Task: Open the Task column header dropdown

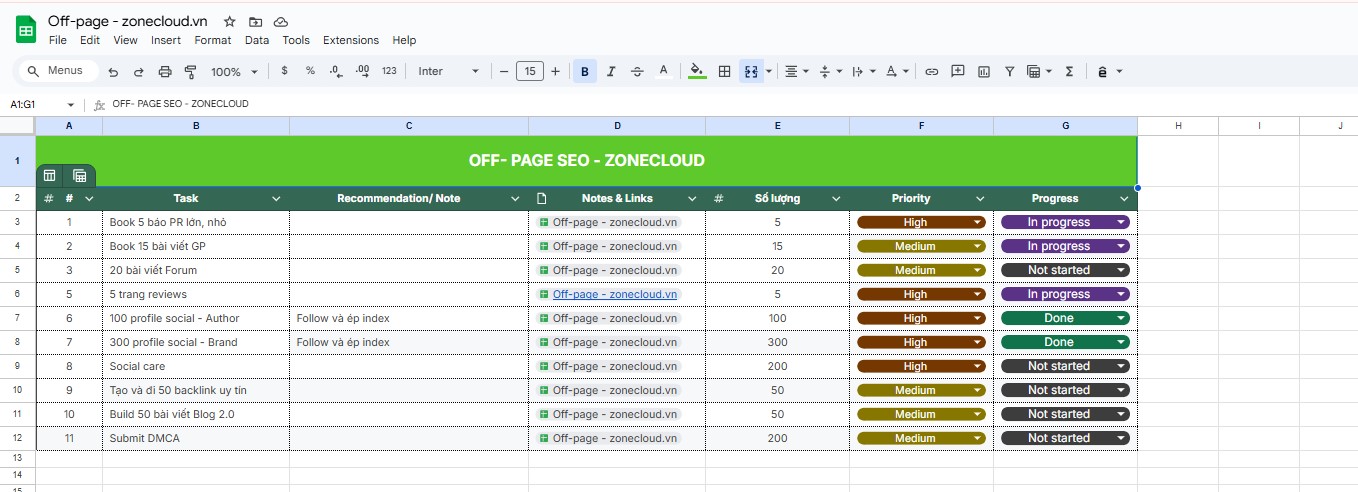Action: click(278, 198)
